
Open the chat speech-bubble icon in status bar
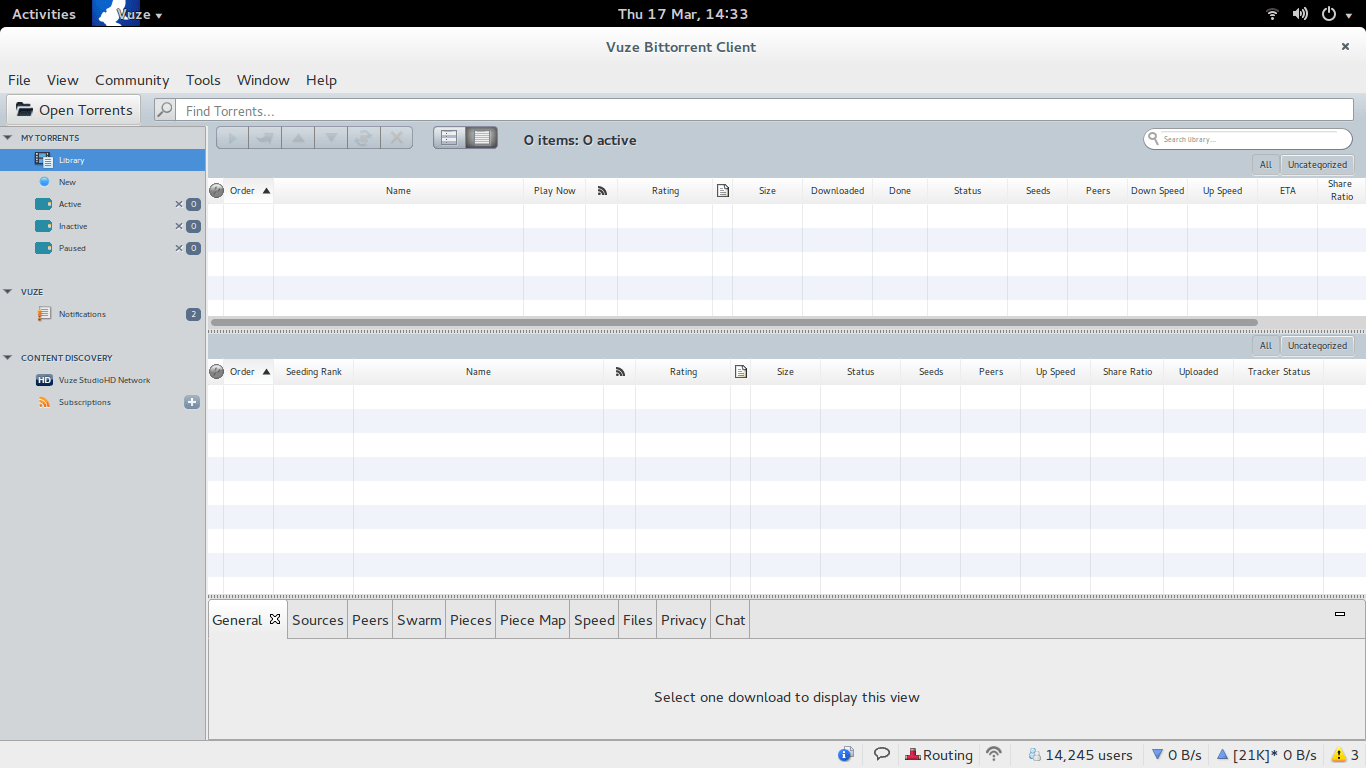[x=881, y=754]
